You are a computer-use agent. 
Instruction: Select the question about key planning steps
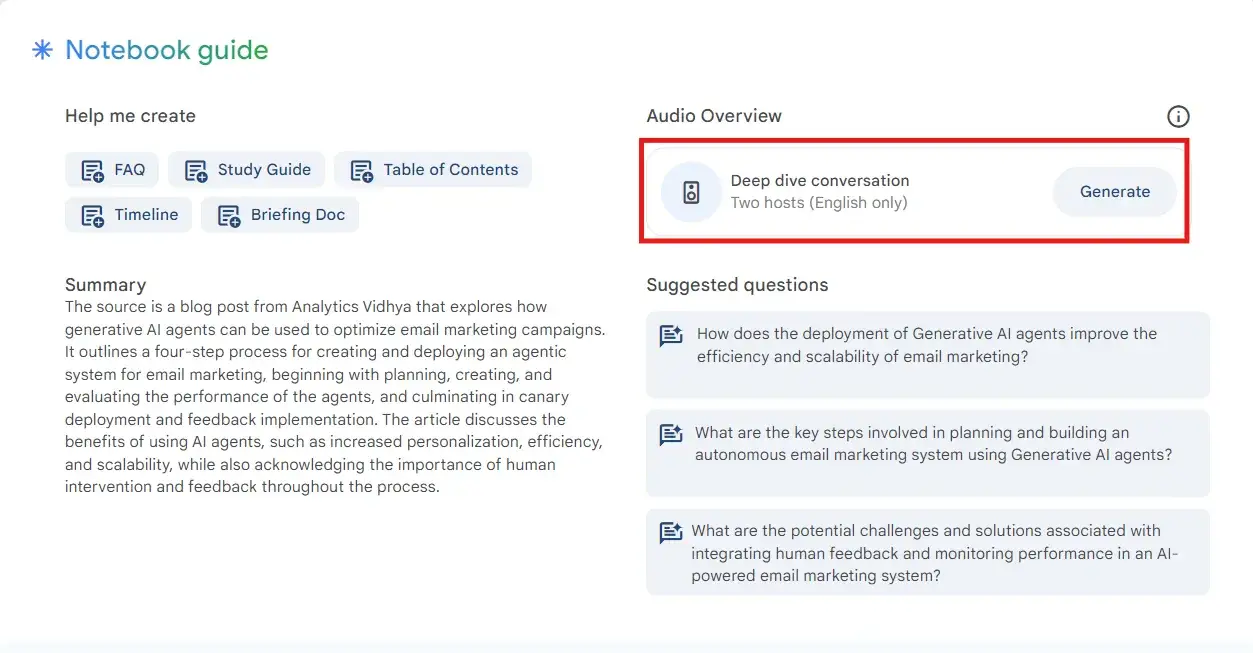click(932, 444)
